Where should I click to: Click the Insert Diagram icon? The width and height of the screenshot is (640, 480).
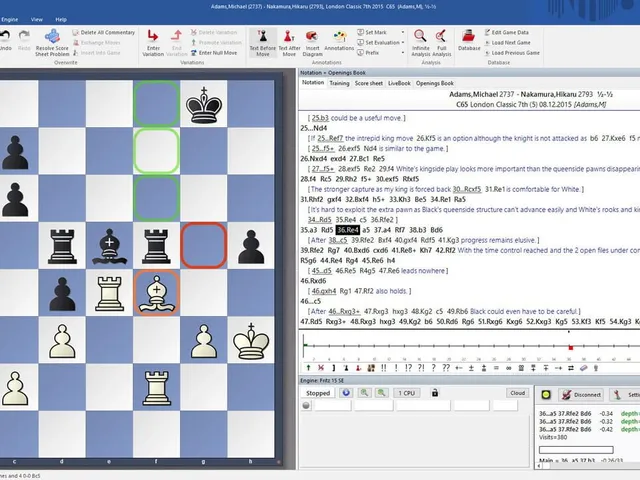point(312,36)
